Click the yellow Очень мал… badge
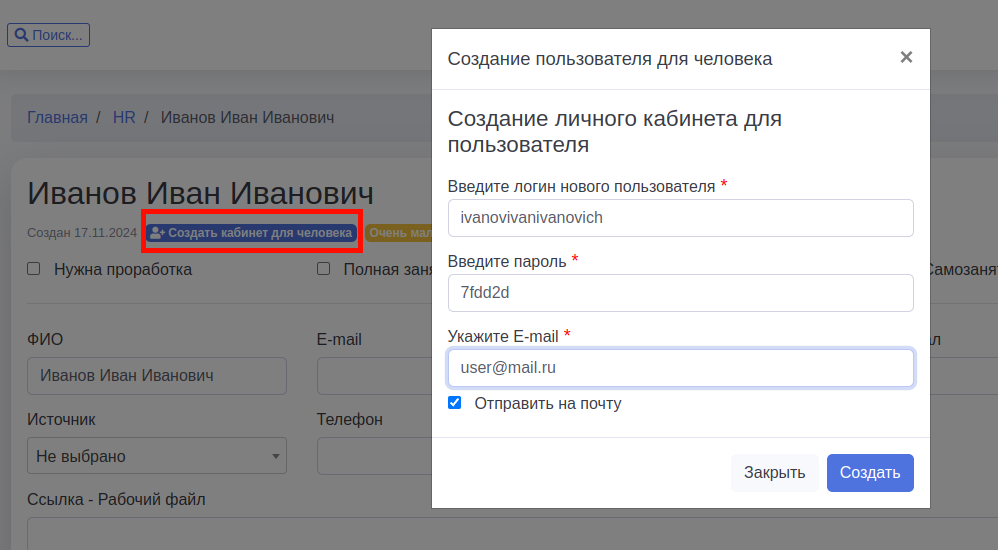998x550 pixels. point(398,233)
